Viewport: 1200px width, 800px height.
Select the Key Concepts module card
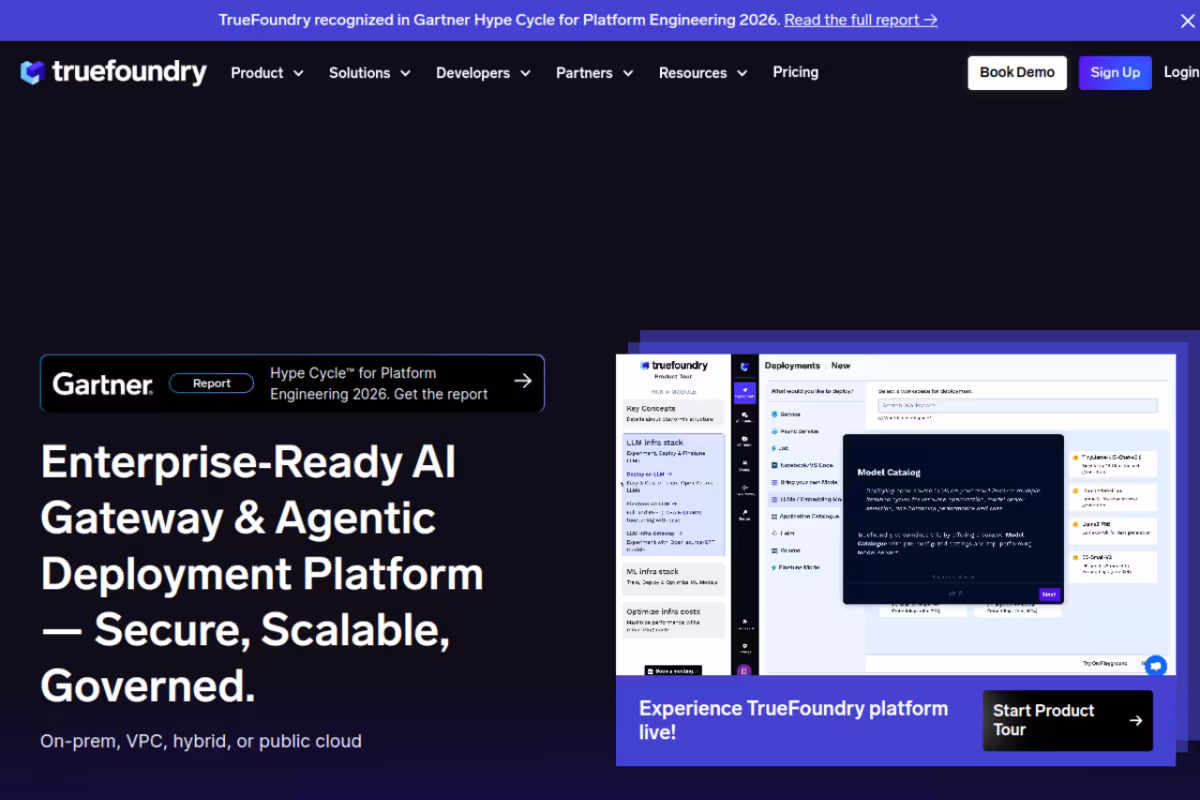673,413
